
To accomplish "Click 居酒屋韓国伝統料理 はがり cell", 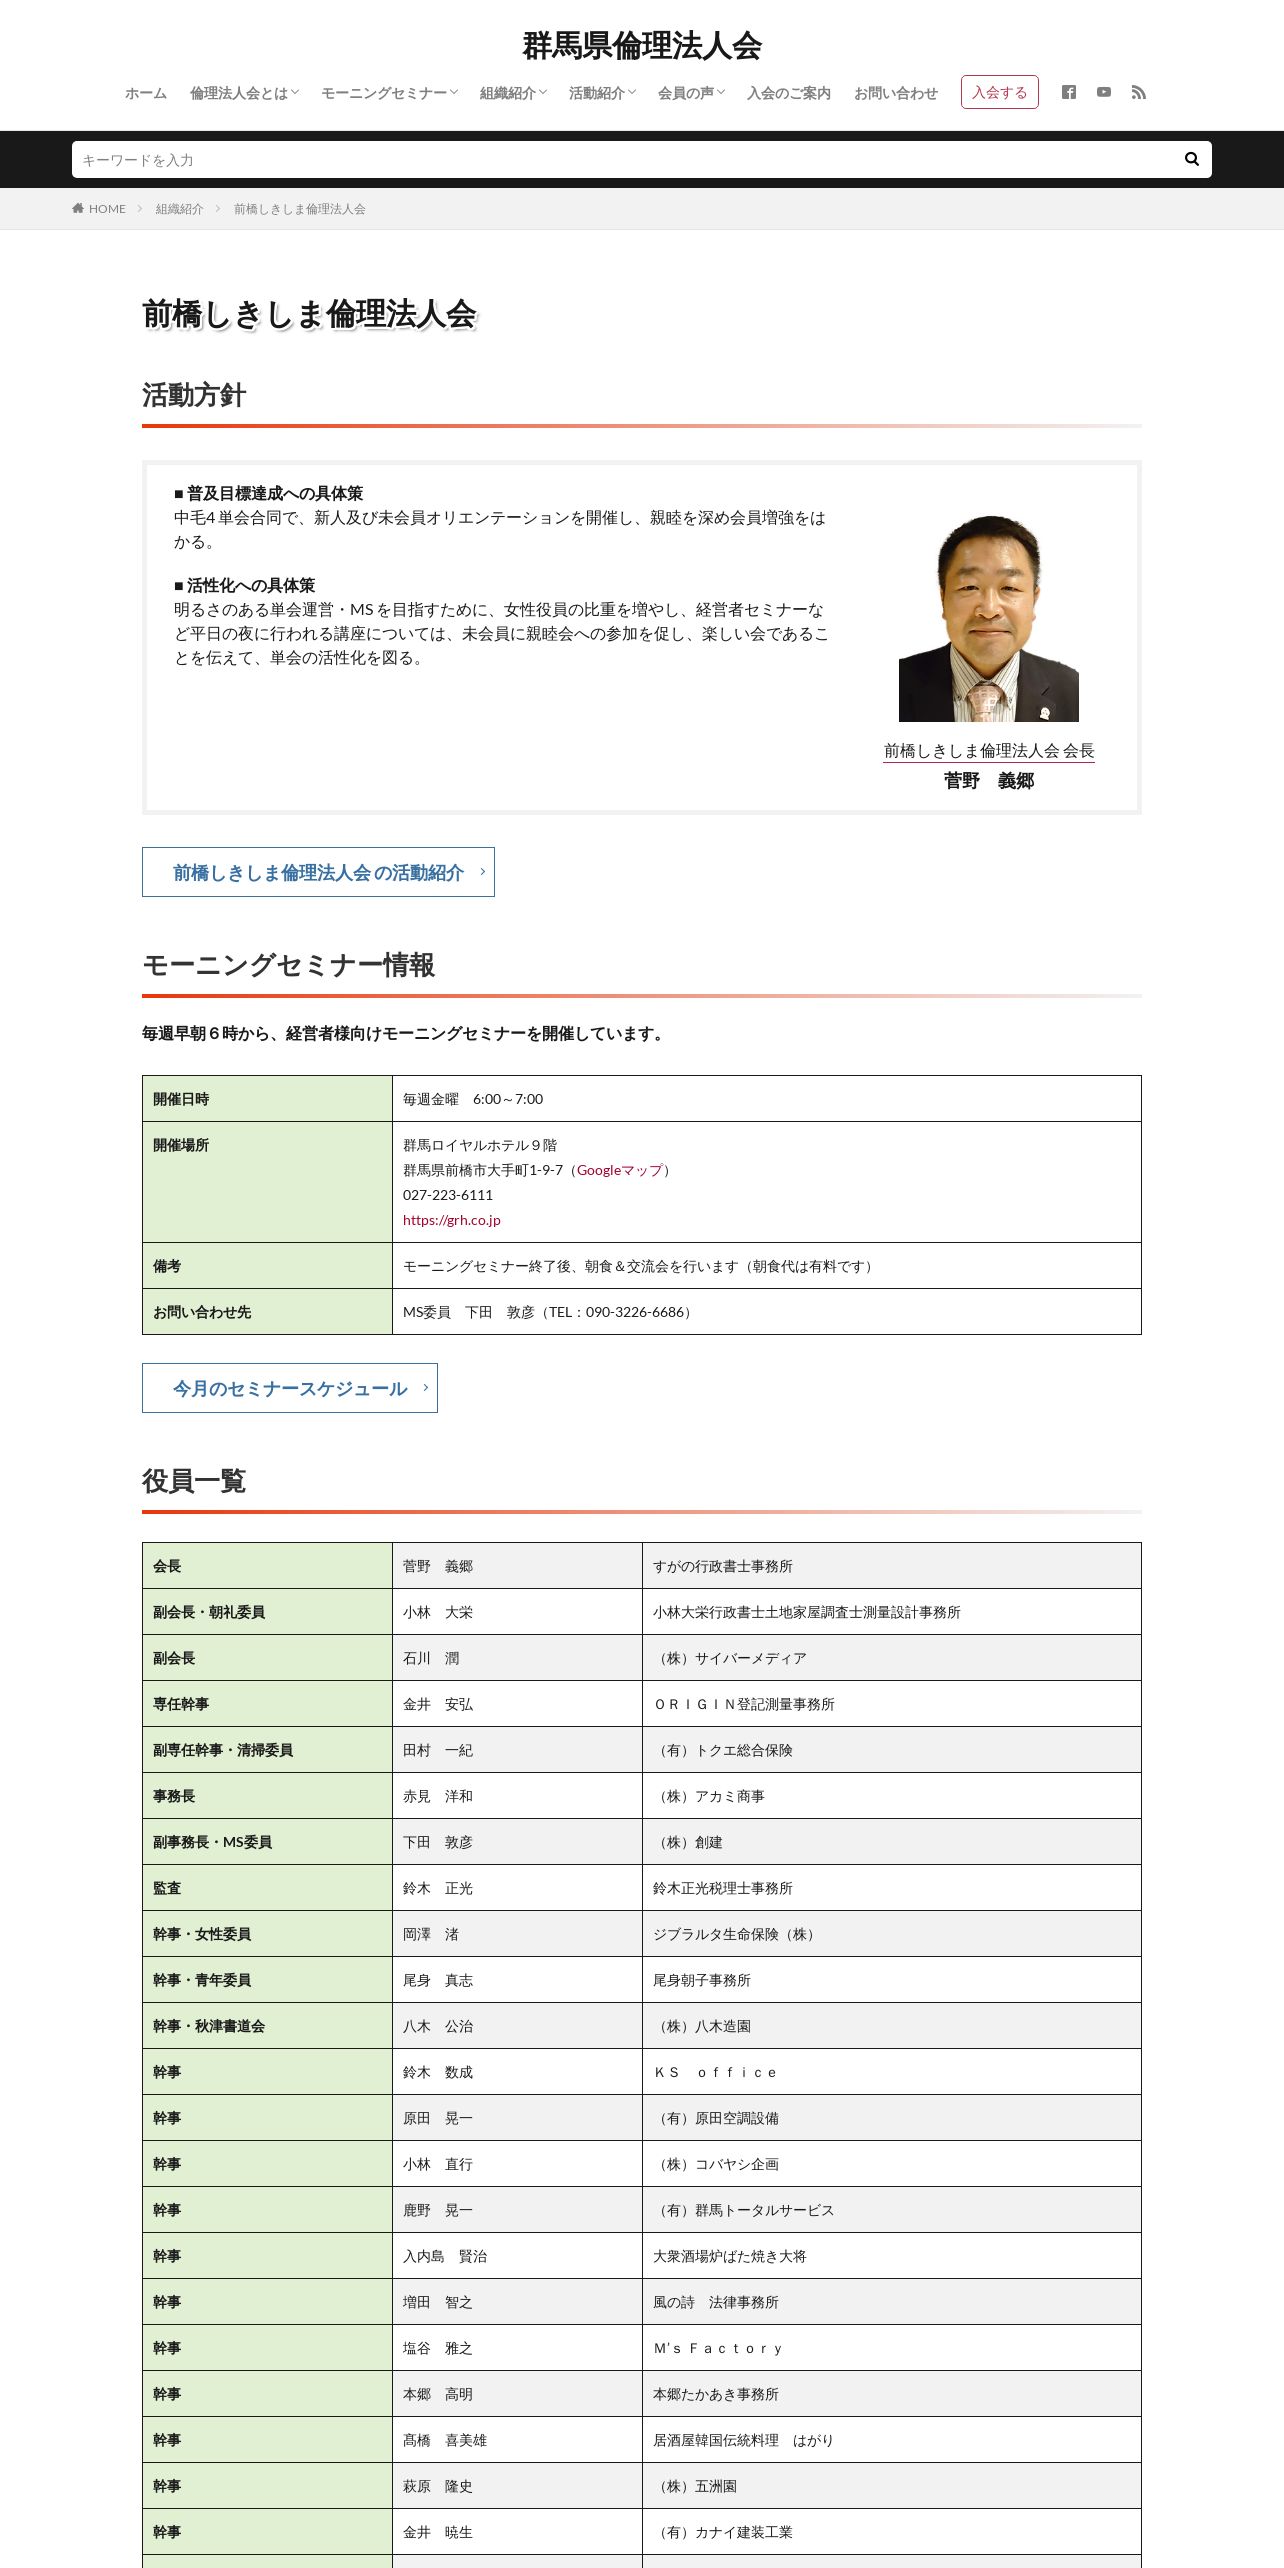I will [x=892, y=2440].
